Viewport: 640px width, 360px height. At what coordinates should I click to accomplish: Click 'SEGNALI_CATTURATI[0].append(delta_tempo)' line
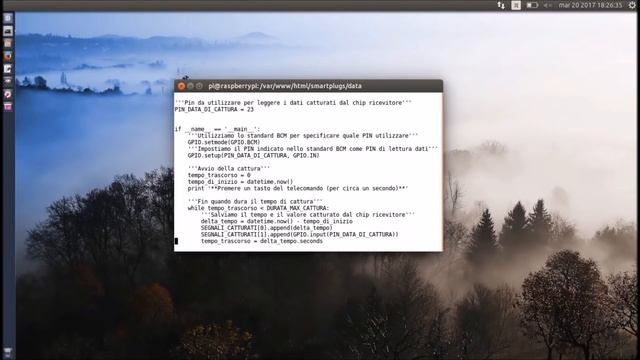[267, 228]
